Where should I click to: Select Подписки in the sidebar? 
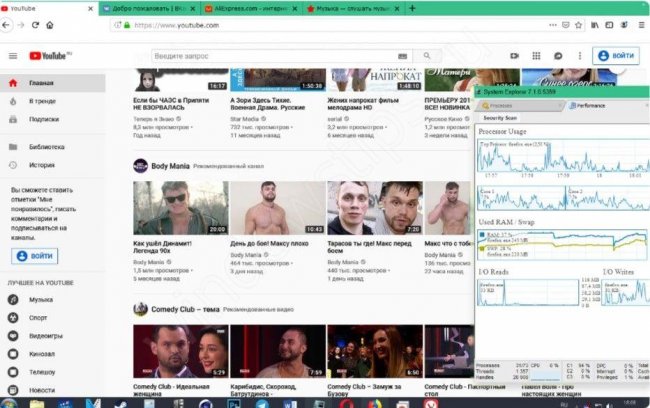(x=44, y=119)
